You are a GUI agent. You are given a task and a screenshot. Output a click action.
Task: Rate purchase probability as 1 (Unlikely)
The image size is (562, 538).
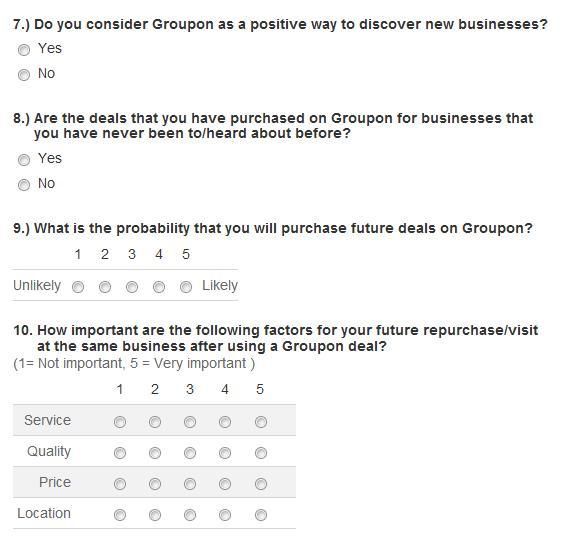click(78, 287)
